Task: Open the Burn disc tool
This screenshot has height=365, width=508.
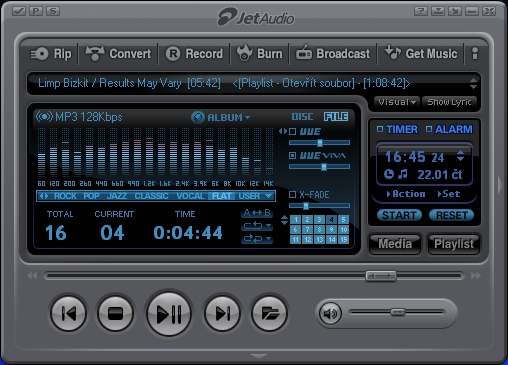Action: click(259, 53)
